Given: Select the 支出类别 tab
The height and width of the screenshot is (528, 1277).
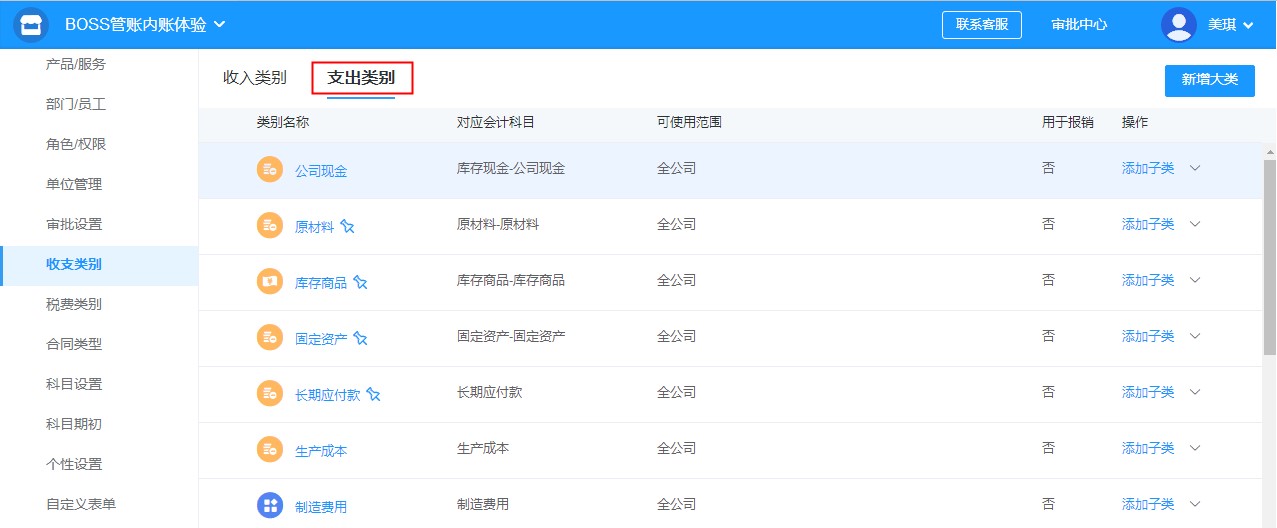Looking at the screenshot, I should click(x=361, y=78).
